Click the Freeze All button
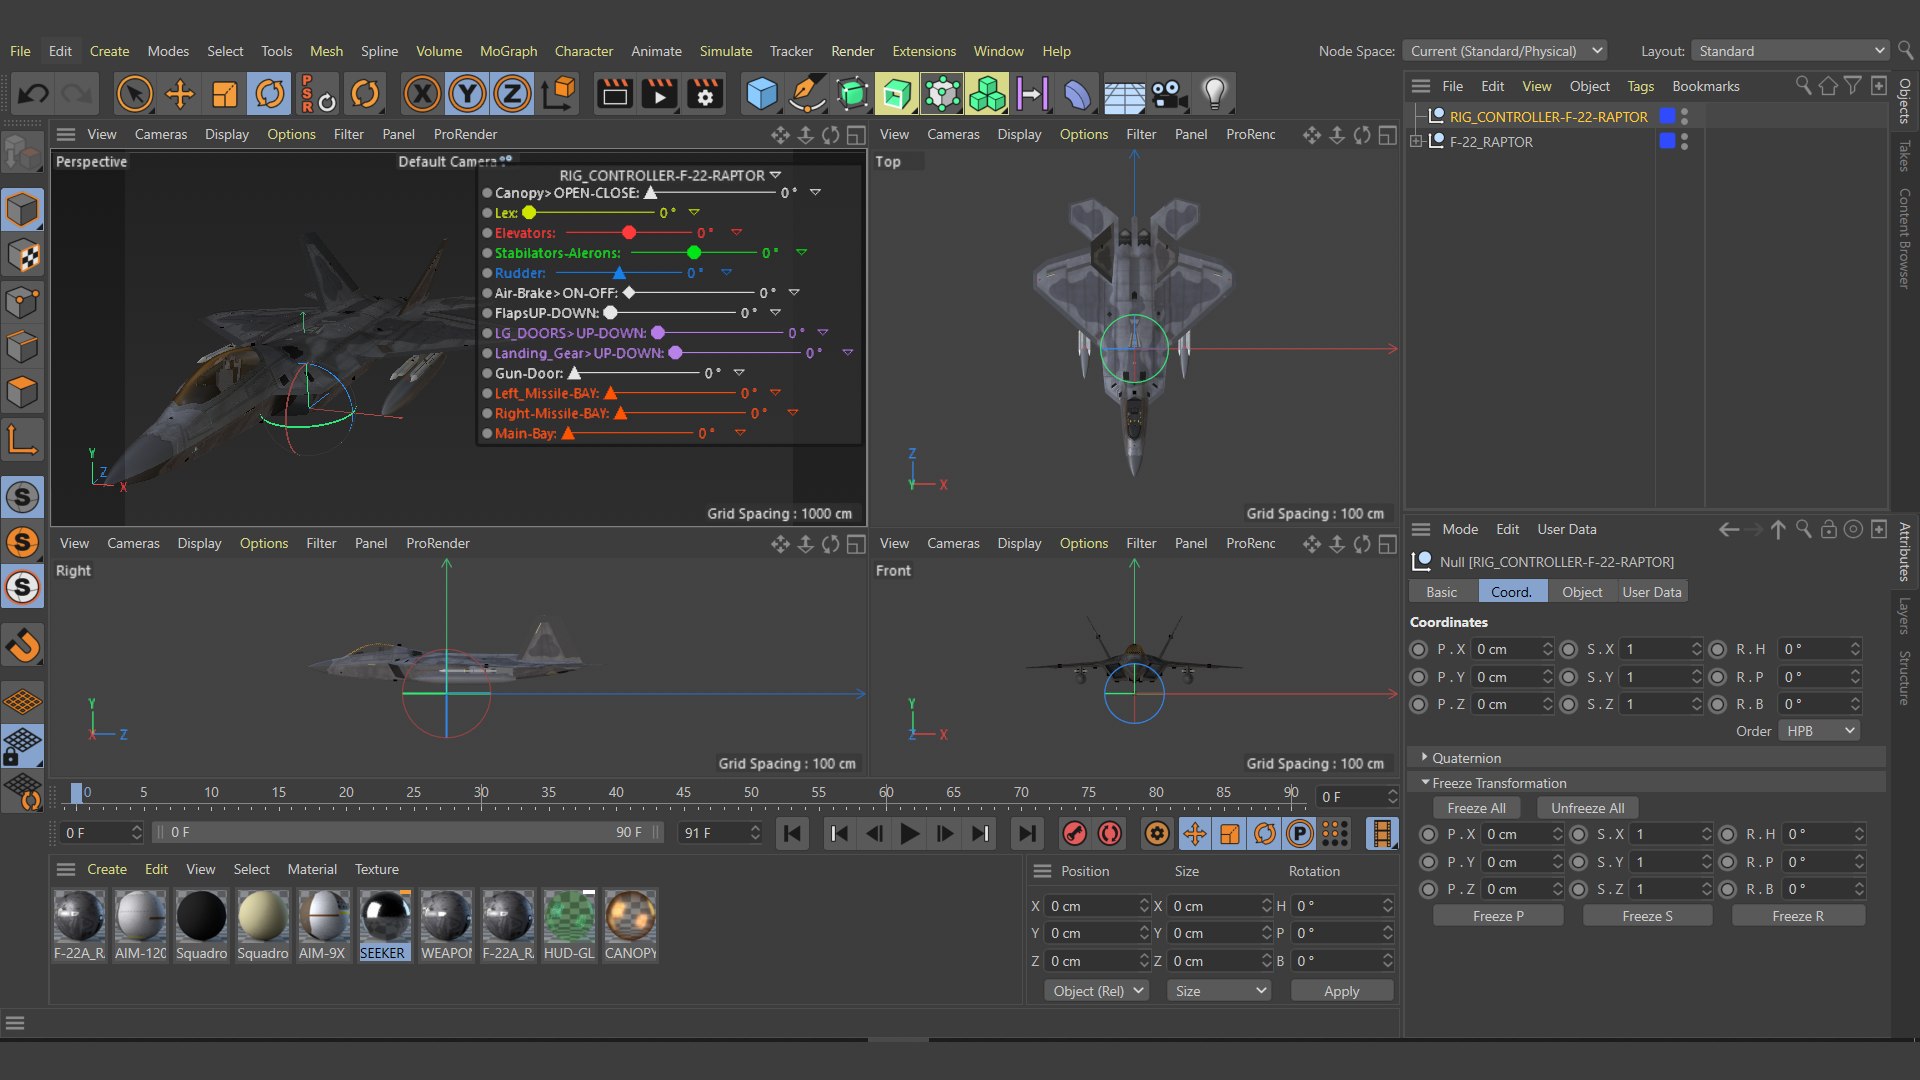Image resolution: width=1920 pixels, height=1080 pixels. pos(1476,808)
